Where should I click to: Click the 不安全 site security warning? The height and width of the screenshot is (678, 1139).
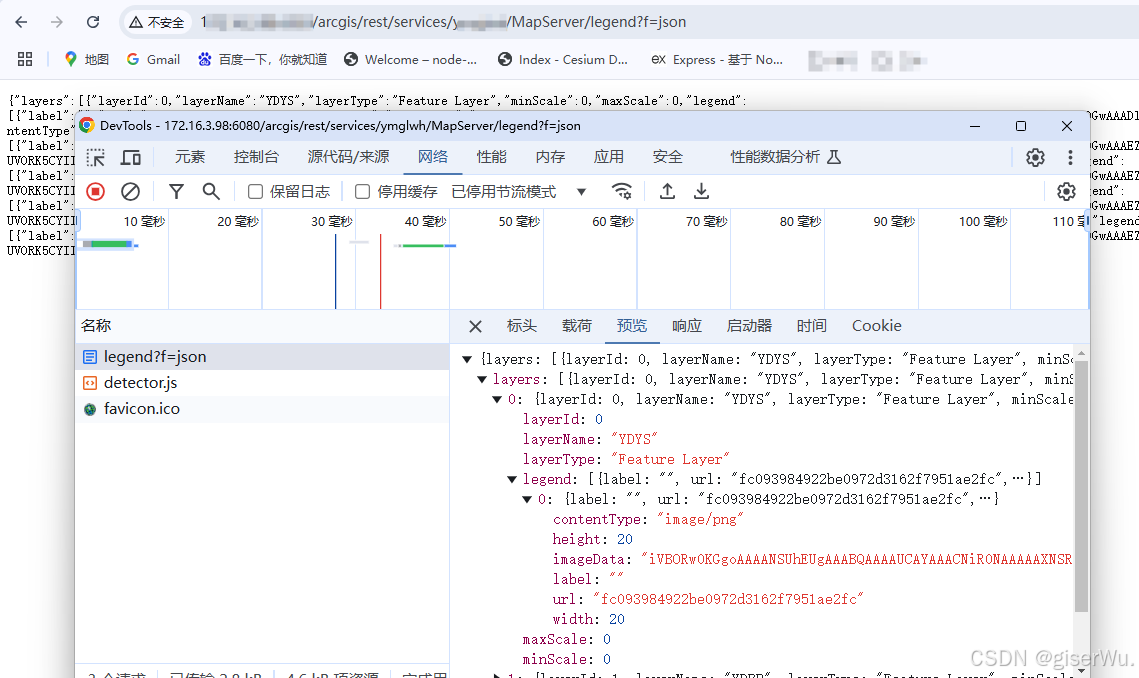click(157, 23)
